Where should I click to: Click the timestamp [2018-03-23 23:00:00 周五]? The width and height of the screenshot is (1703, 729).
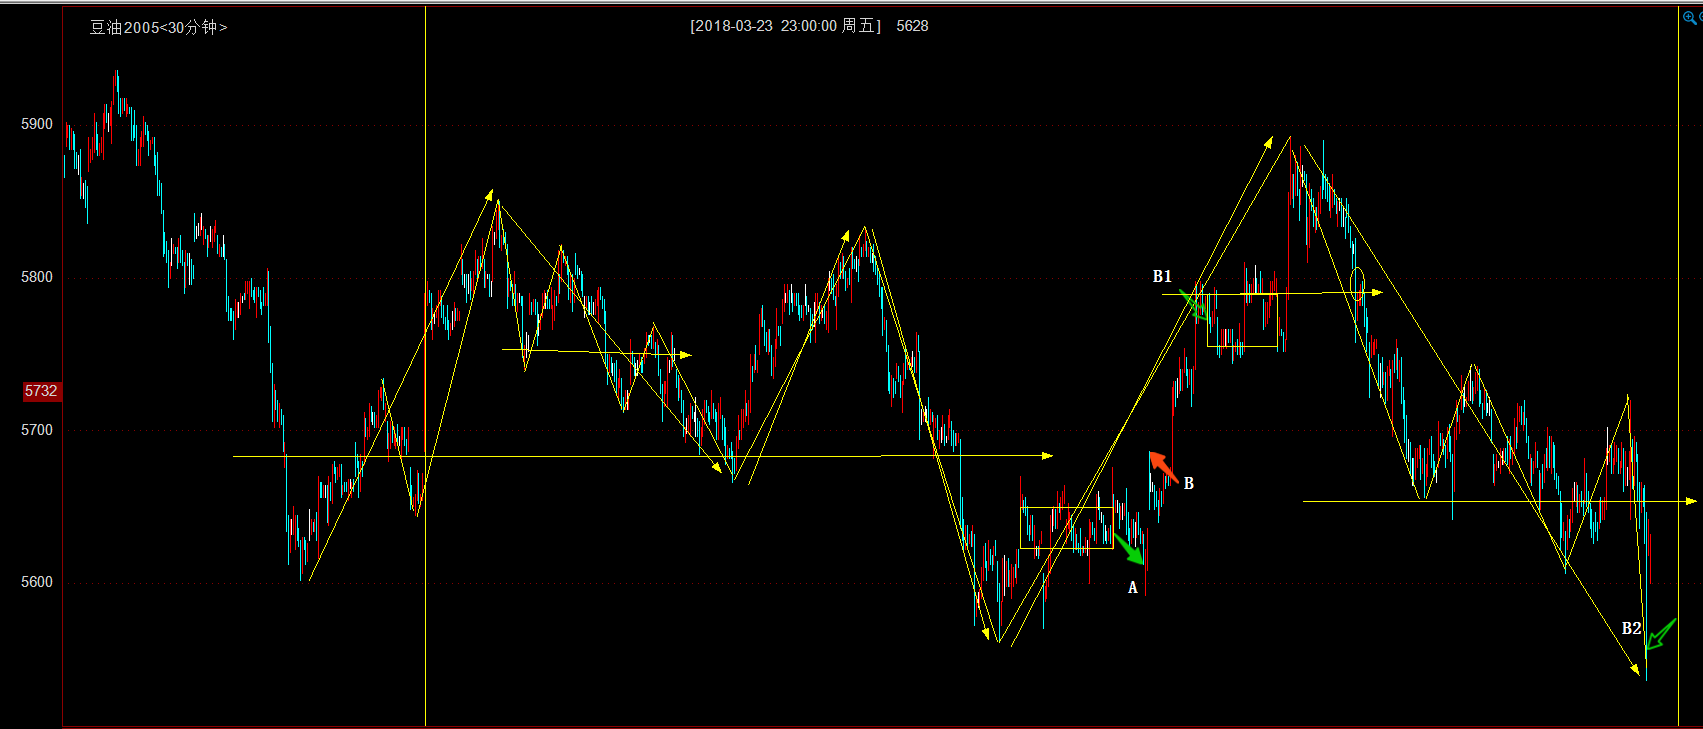tap(785, 26)
